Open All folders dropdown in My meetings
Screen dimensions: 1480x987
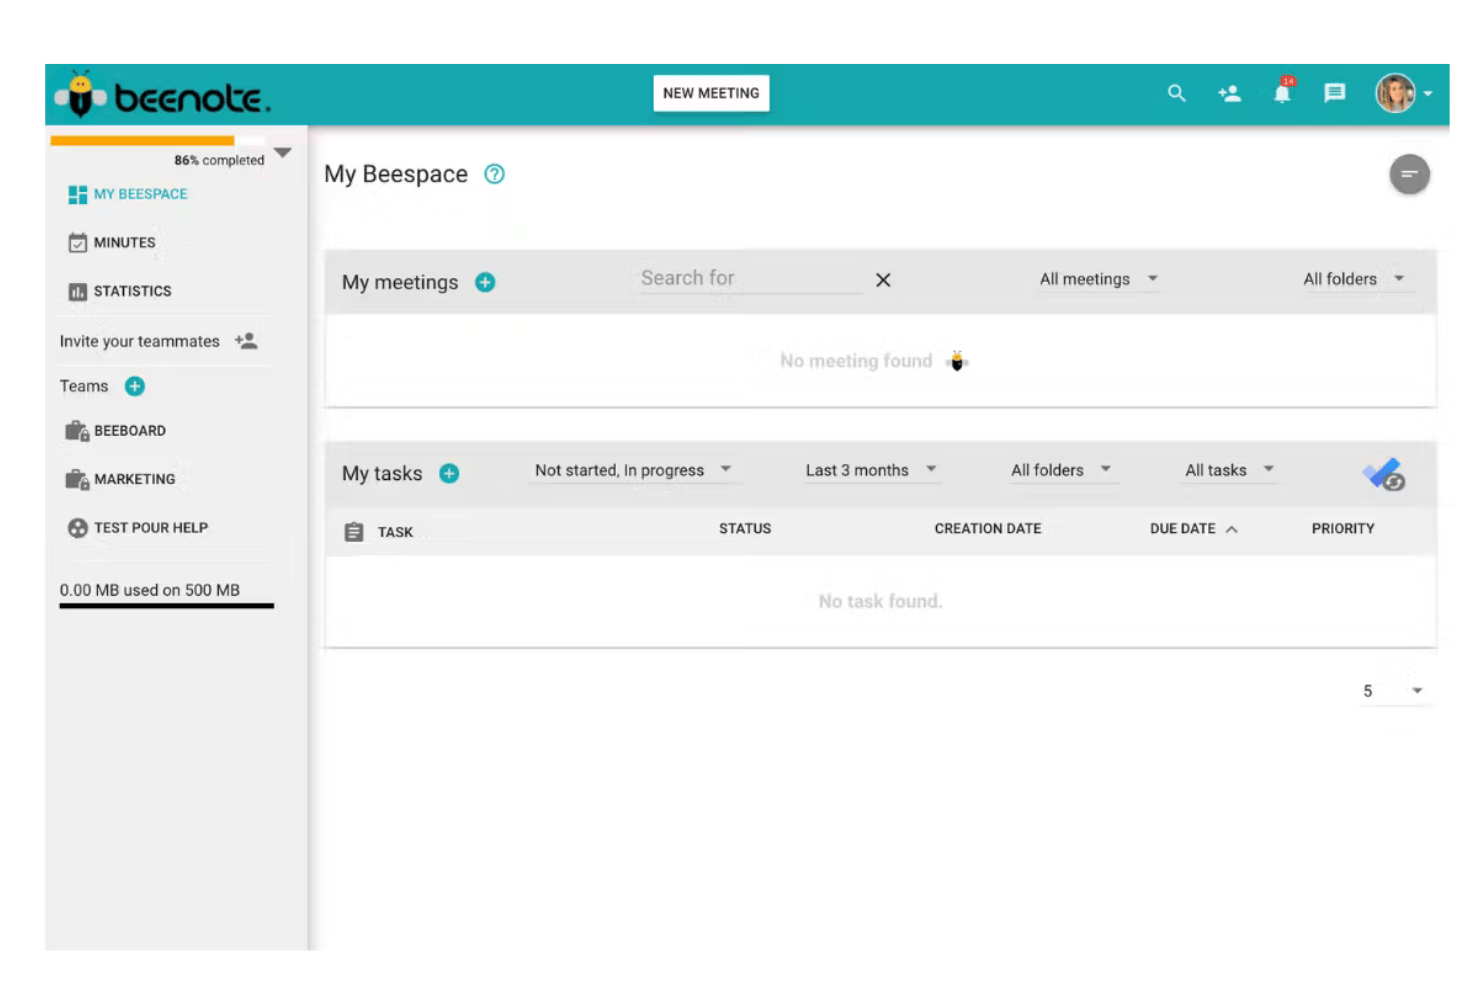[x=1354, y=279]
